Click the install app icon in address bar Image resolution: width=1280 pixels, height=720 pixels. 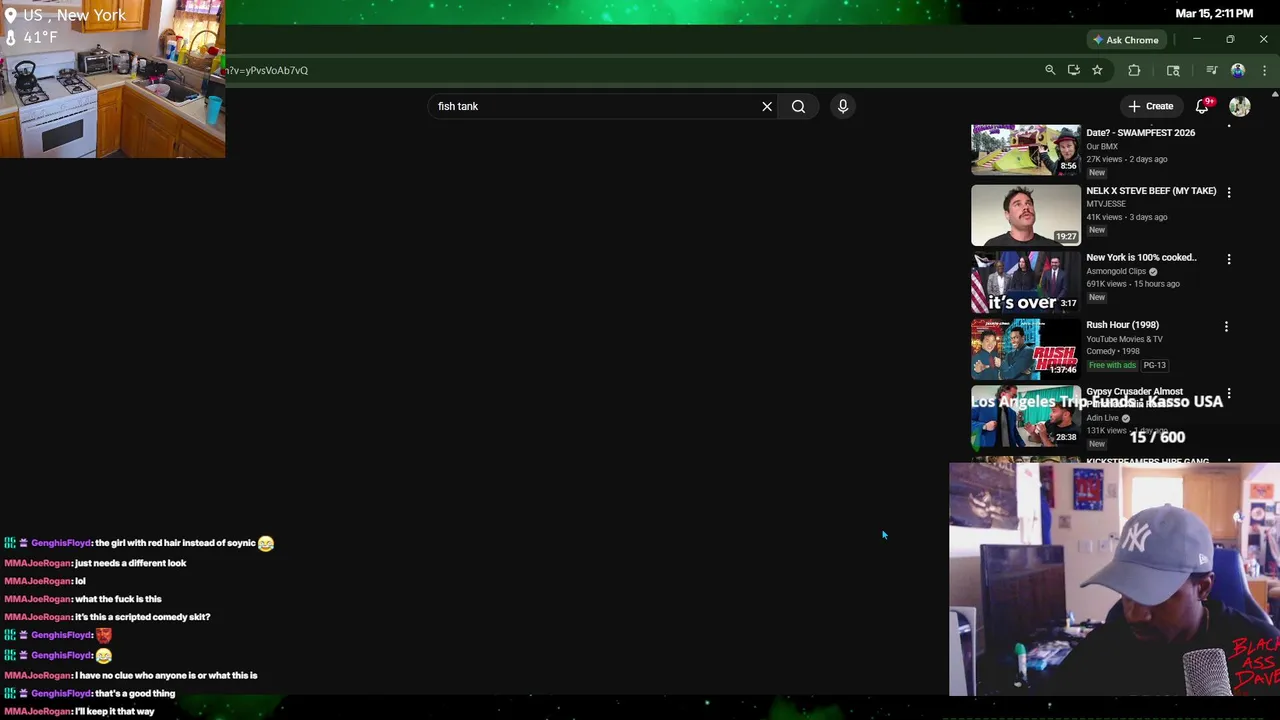click(1074, 70)
